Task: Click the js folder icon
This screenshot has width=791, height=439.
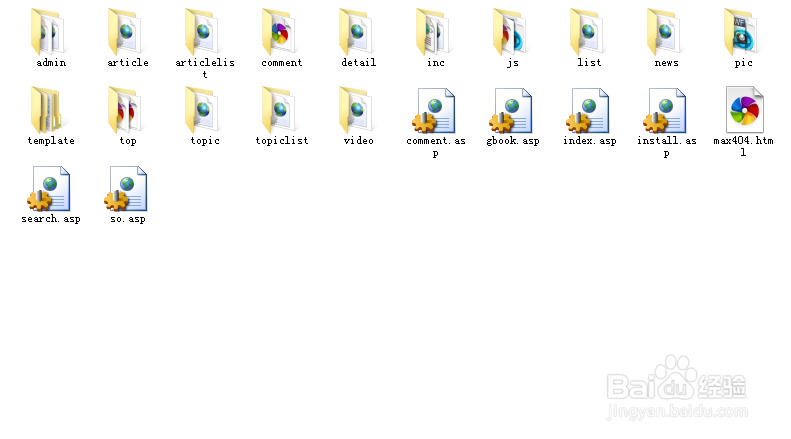Action: [511, 32]
